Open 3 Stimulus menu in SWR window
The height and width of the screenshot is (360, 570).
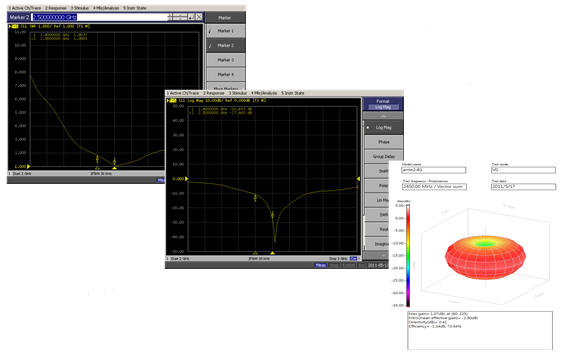click(x=80, y=8)
